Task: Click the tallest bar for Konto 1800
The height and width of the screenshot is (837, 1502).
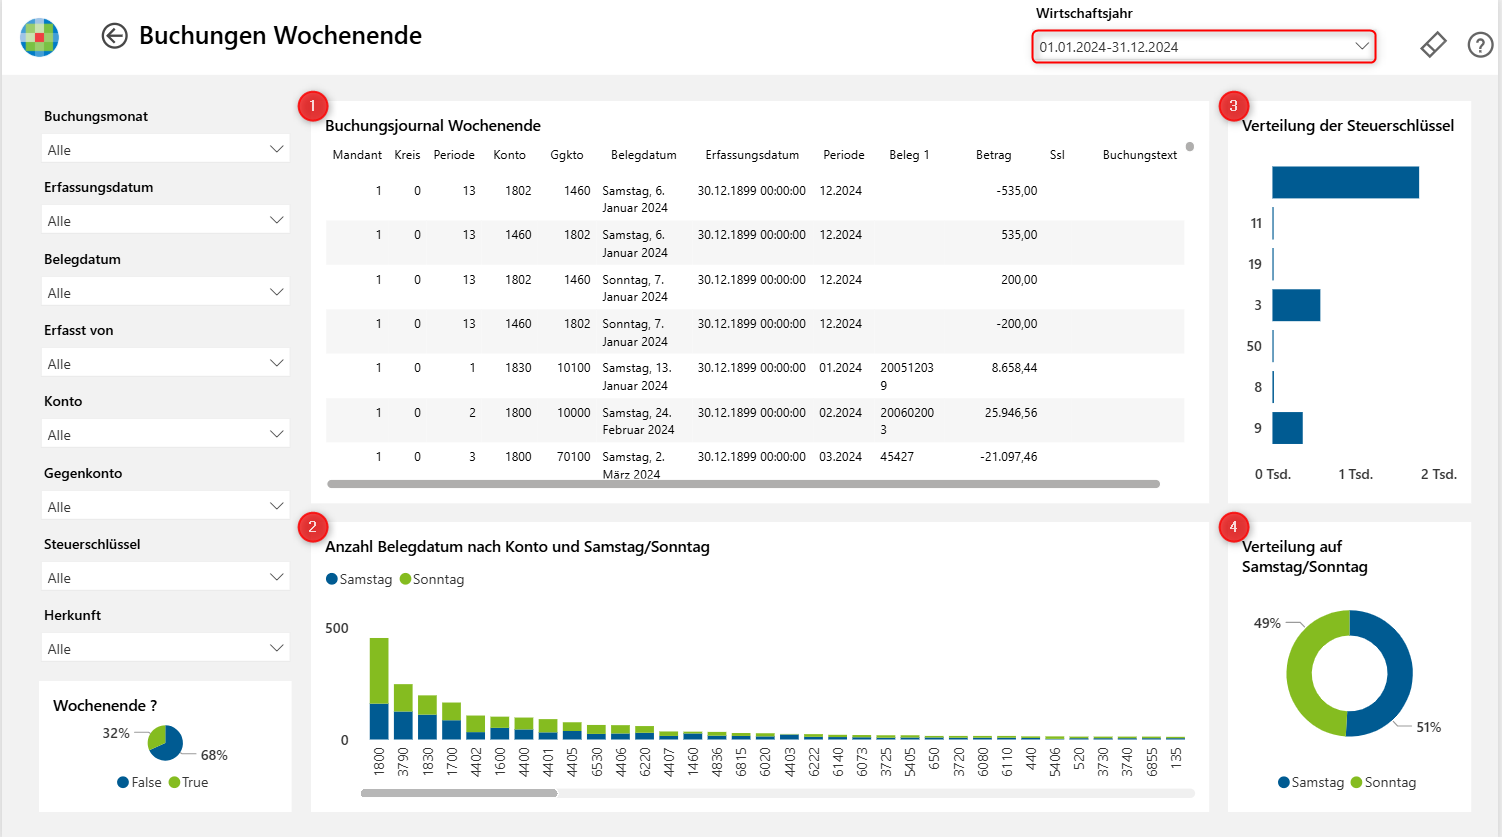Action: [379, 688]
